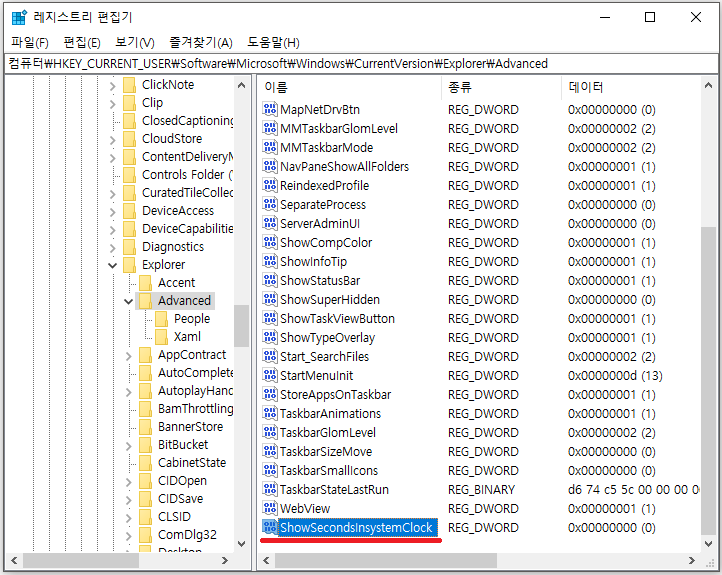Click the Advanced folder icon
Screen dimensions: 722x575
[x=146, y=301]
